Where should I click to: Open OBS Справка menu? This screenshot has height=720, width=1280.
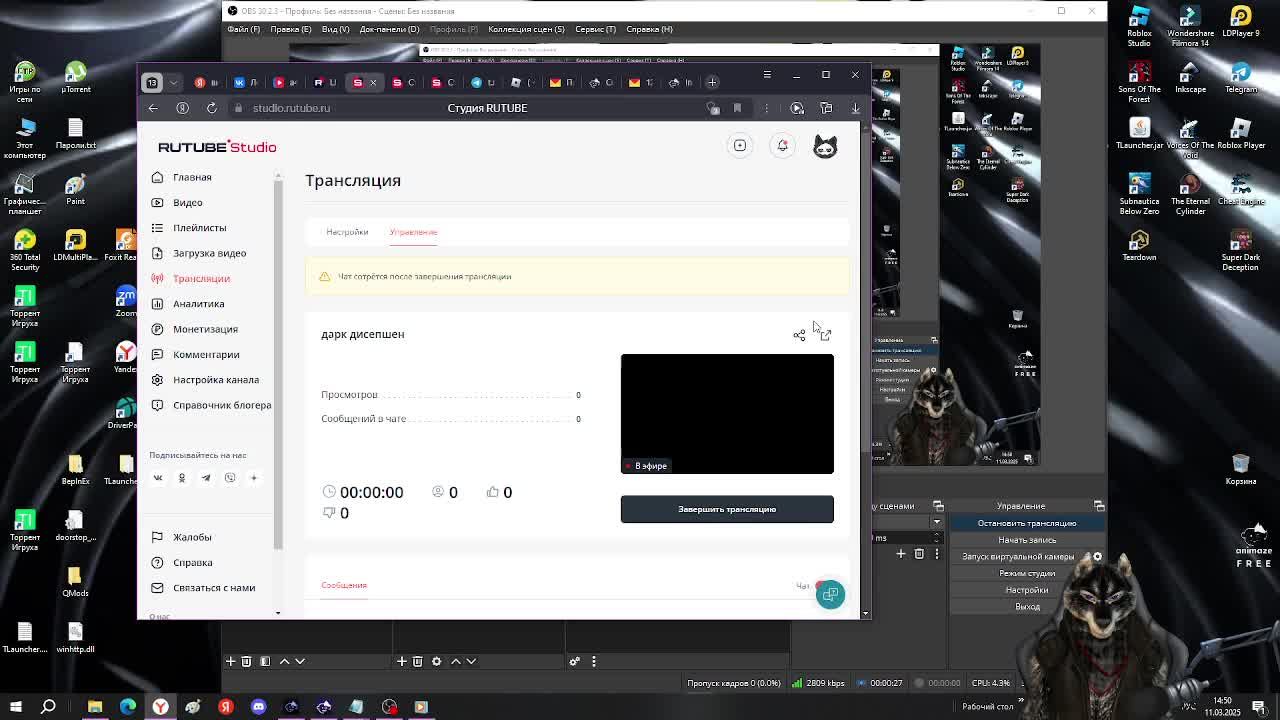point(649,29)
